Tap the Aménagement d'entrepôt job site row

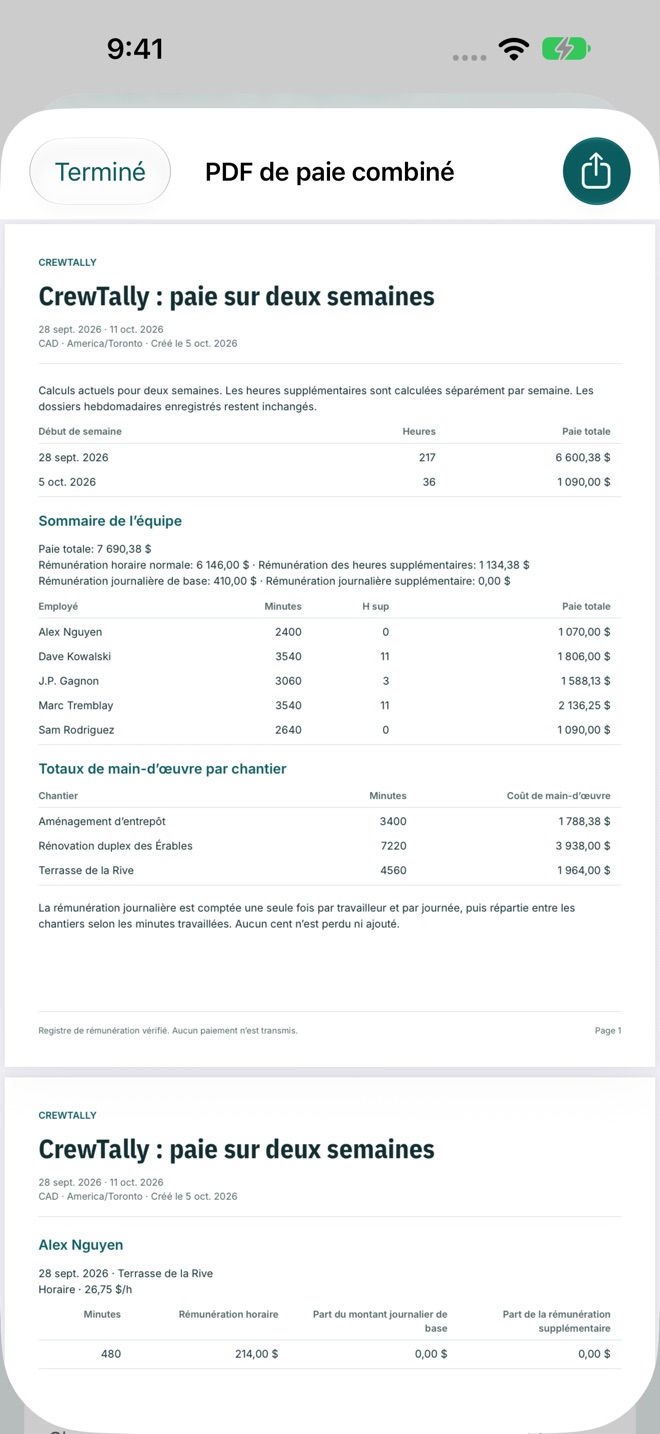[329, 821]
